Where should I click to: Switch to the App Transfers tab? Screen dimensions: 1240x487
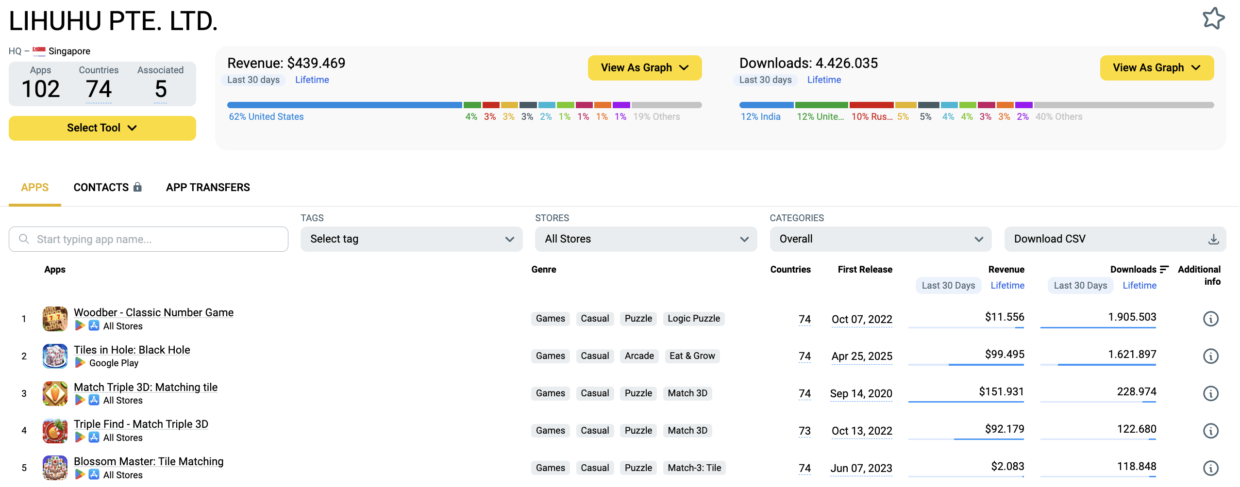(x=208, y=187)
